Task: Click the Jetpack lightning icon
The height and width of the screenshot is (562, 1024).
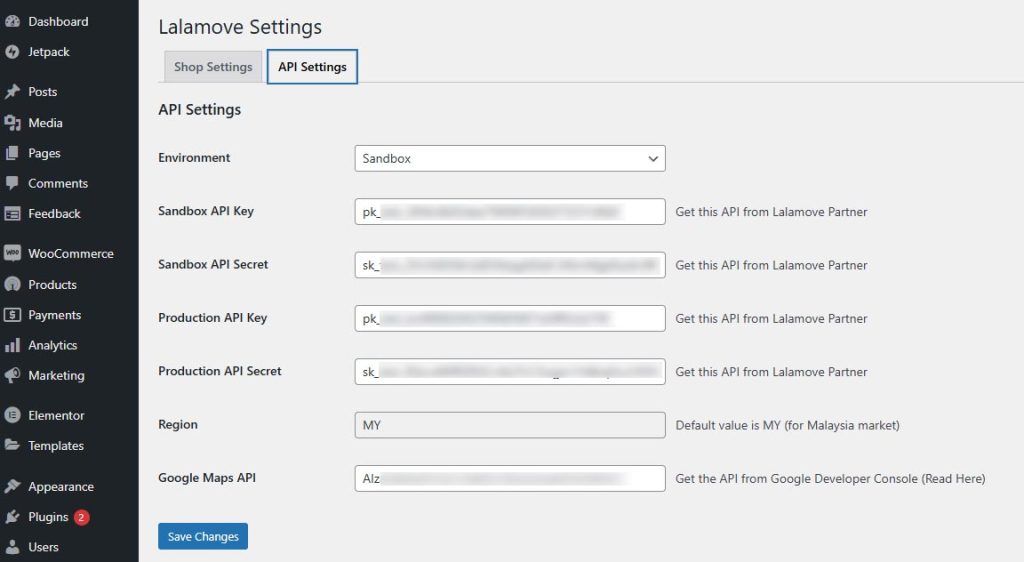Action: point(12,52)
